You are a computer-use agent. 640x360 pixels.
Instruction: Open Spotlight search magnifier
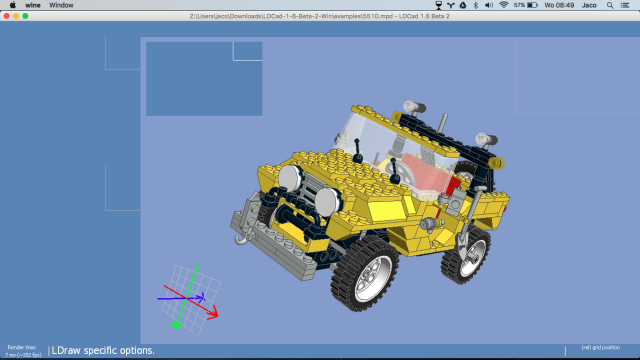coord(610,5)
